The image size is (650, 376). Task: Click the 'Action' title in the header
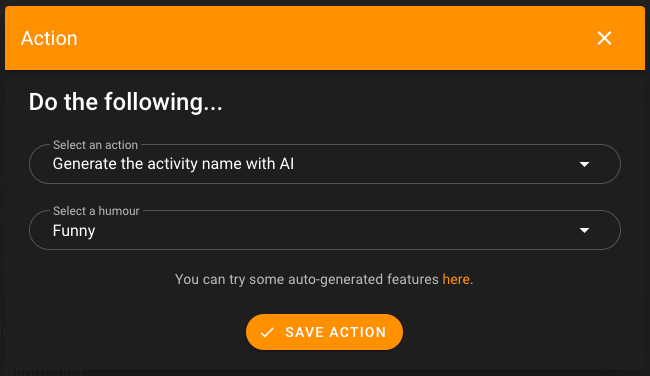pyautogui.click(x=49, y=38)
